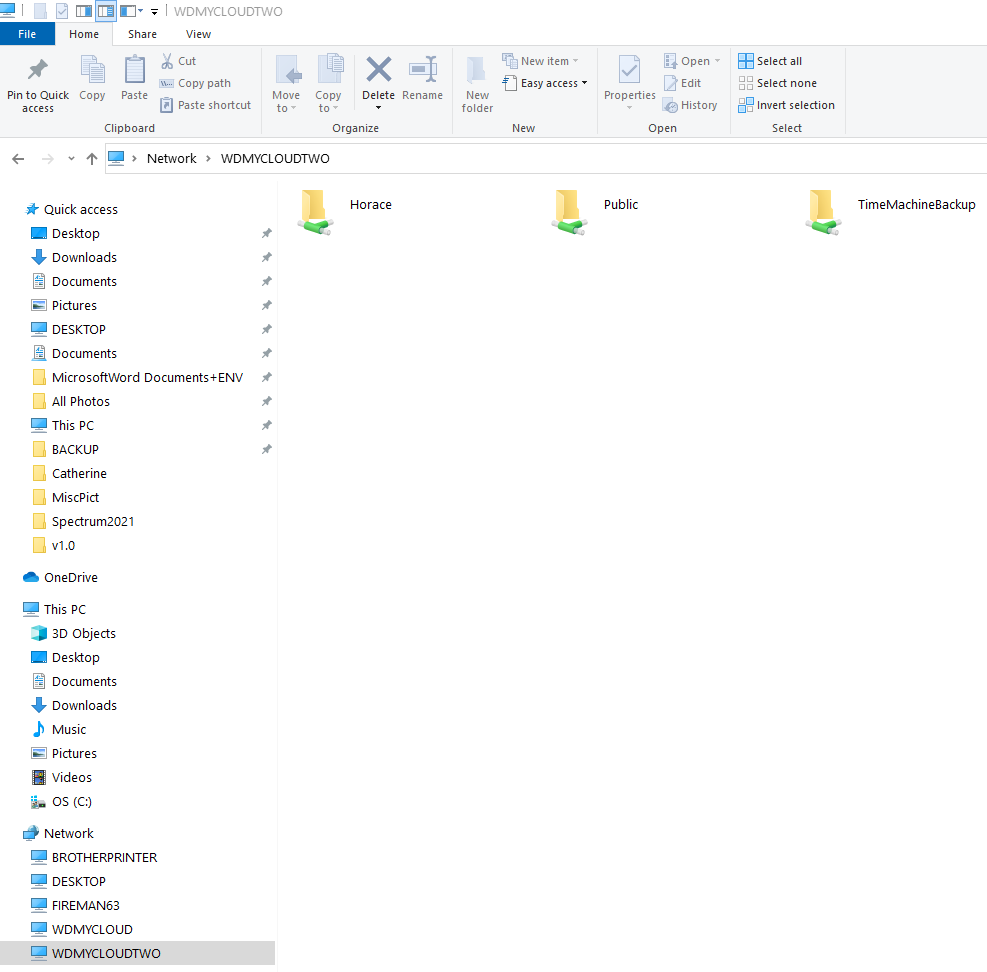Select OneDrive in navigation pane

(60, 577)
